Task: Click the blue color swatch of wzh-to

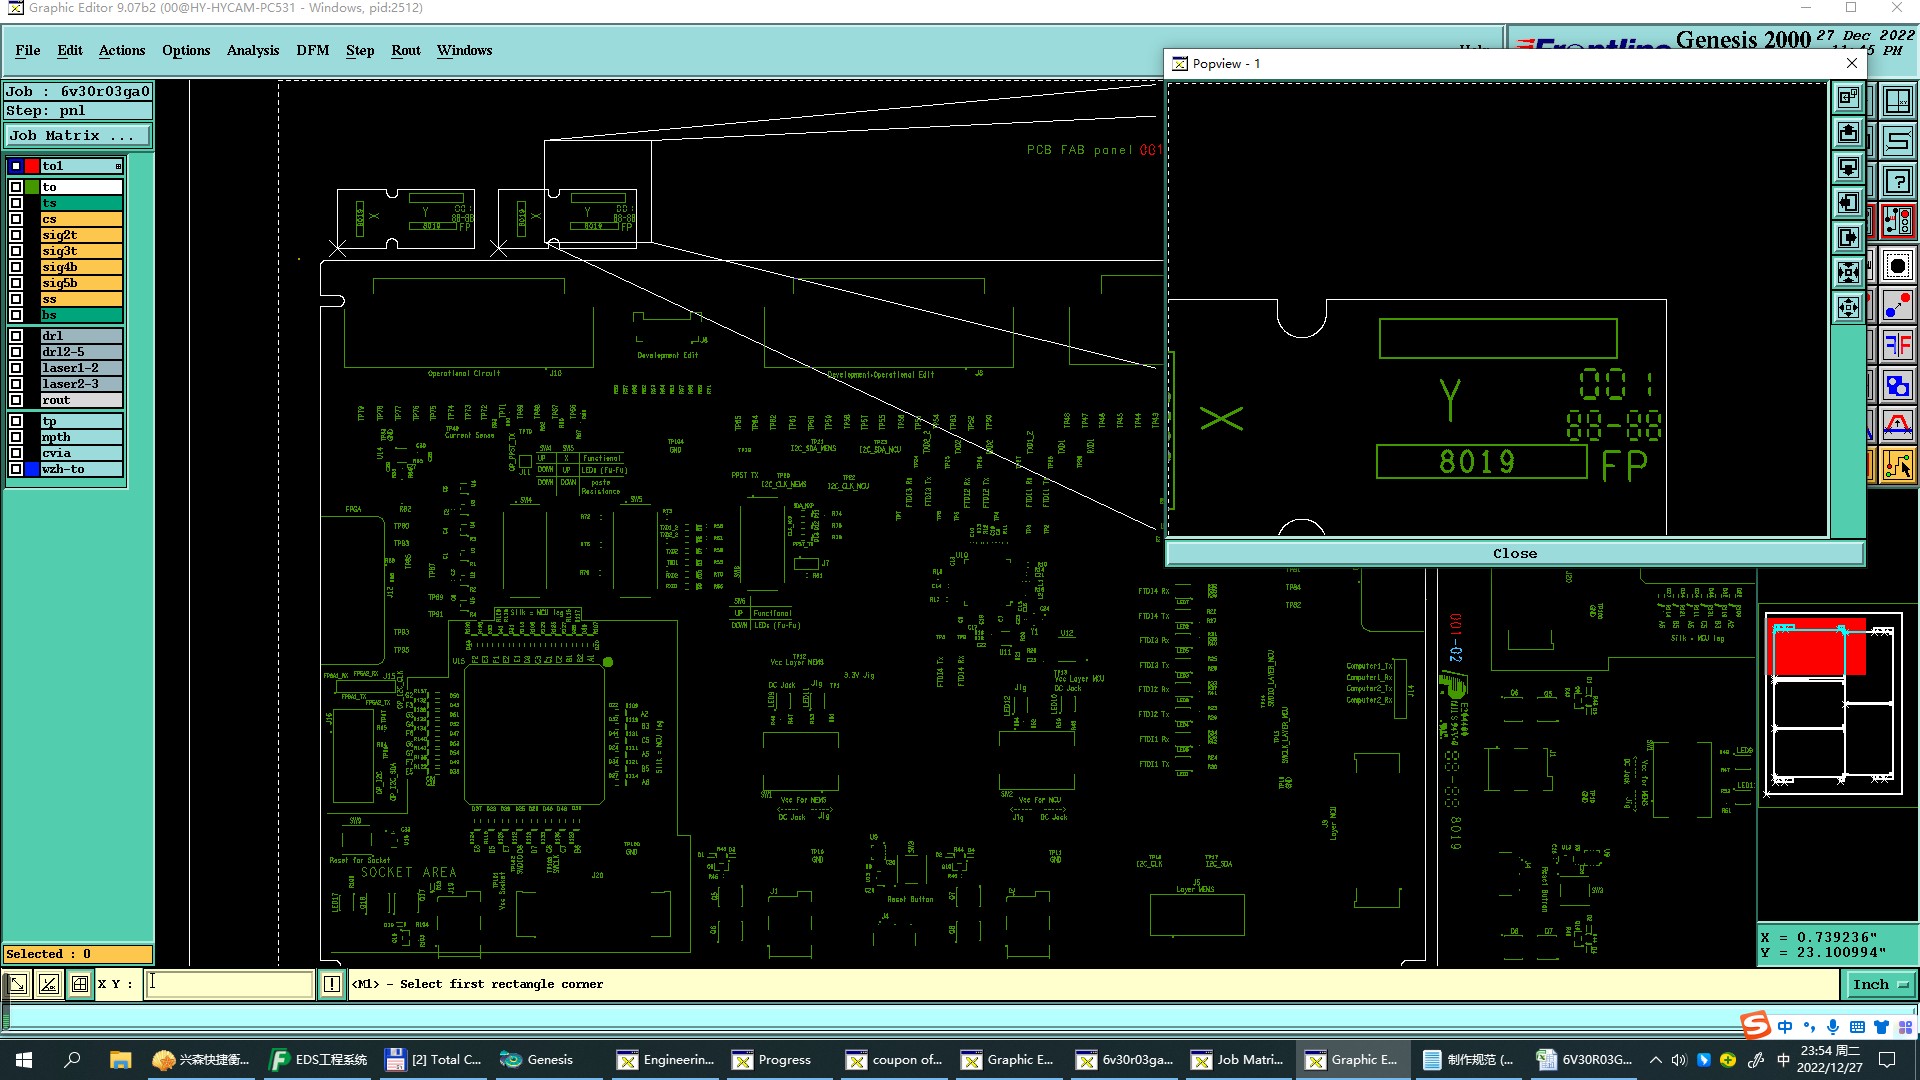Action: pos(32,469)
